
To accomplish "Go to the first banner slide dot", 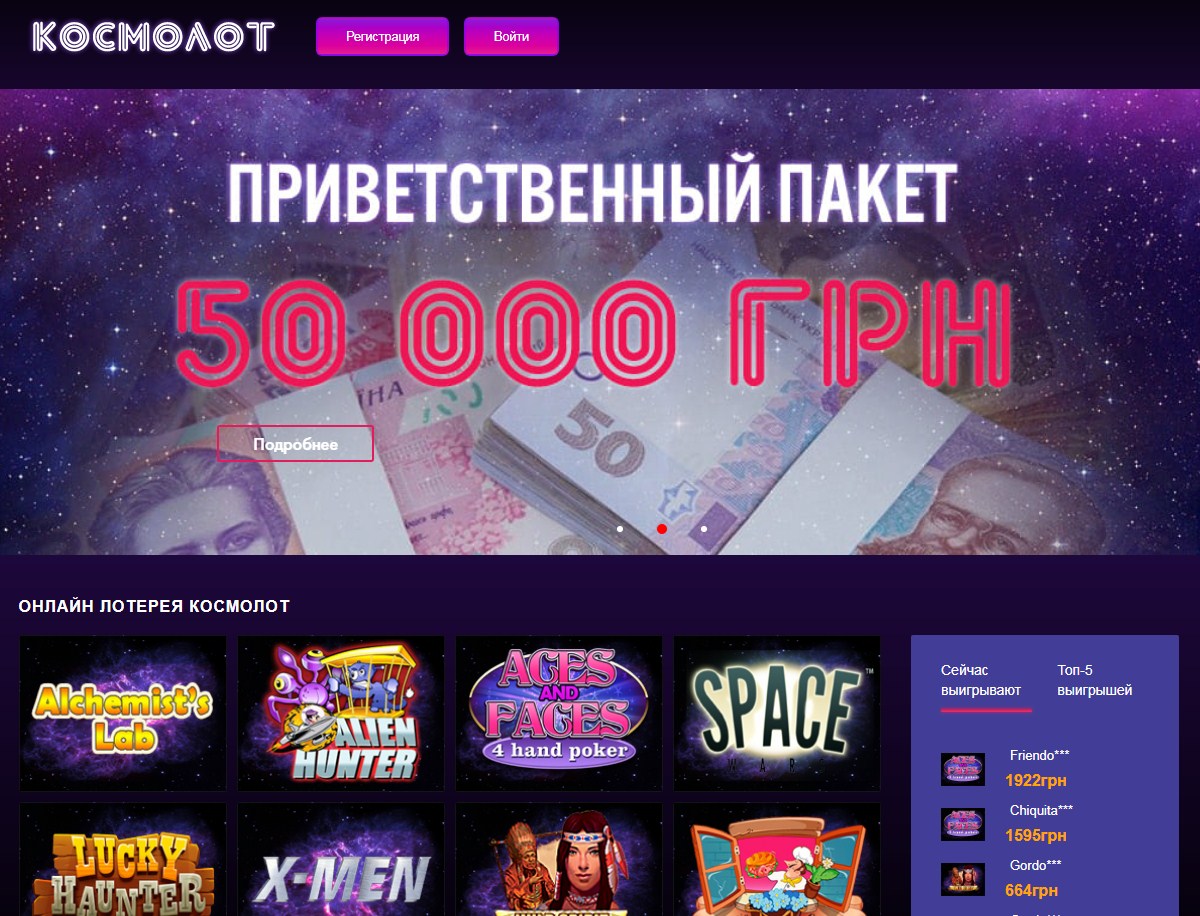I will click(x=620, y=528).
